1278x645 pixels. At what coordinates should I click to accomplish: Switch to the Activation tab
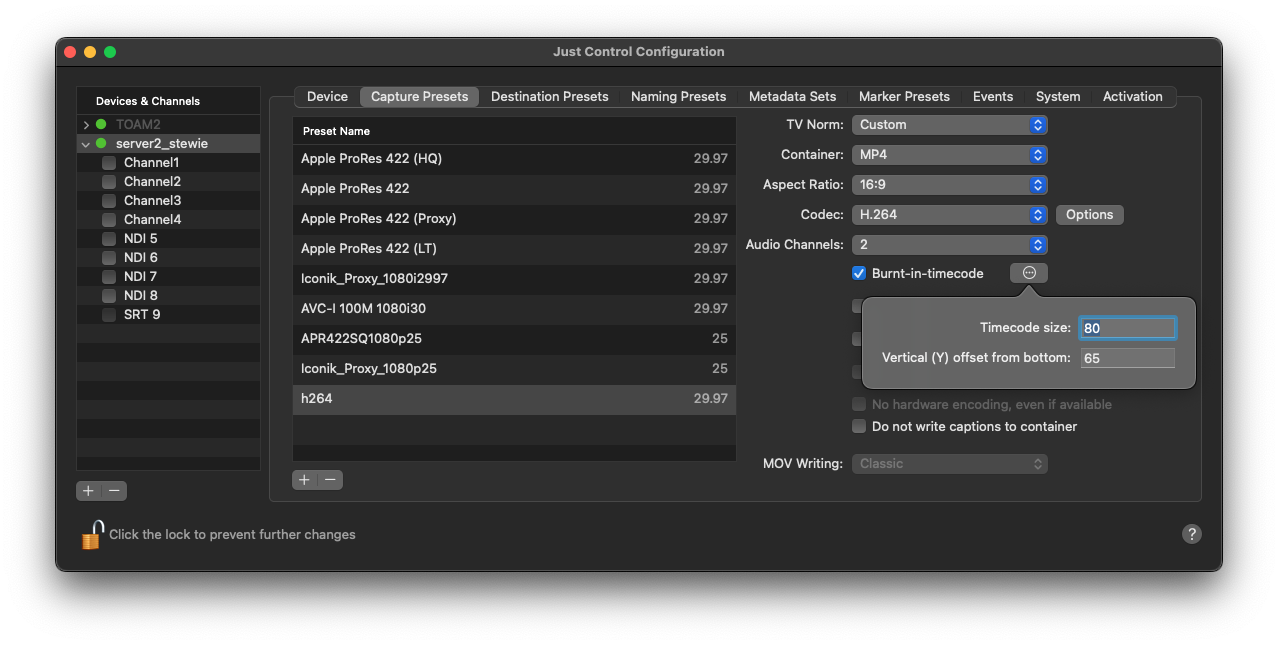[1132, 97]
